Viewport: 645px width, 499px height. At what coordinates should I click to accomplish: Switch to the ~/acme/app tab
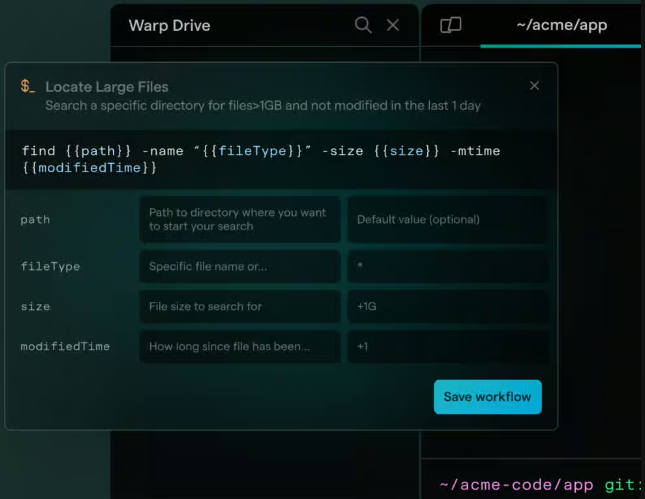coord(561,25)
